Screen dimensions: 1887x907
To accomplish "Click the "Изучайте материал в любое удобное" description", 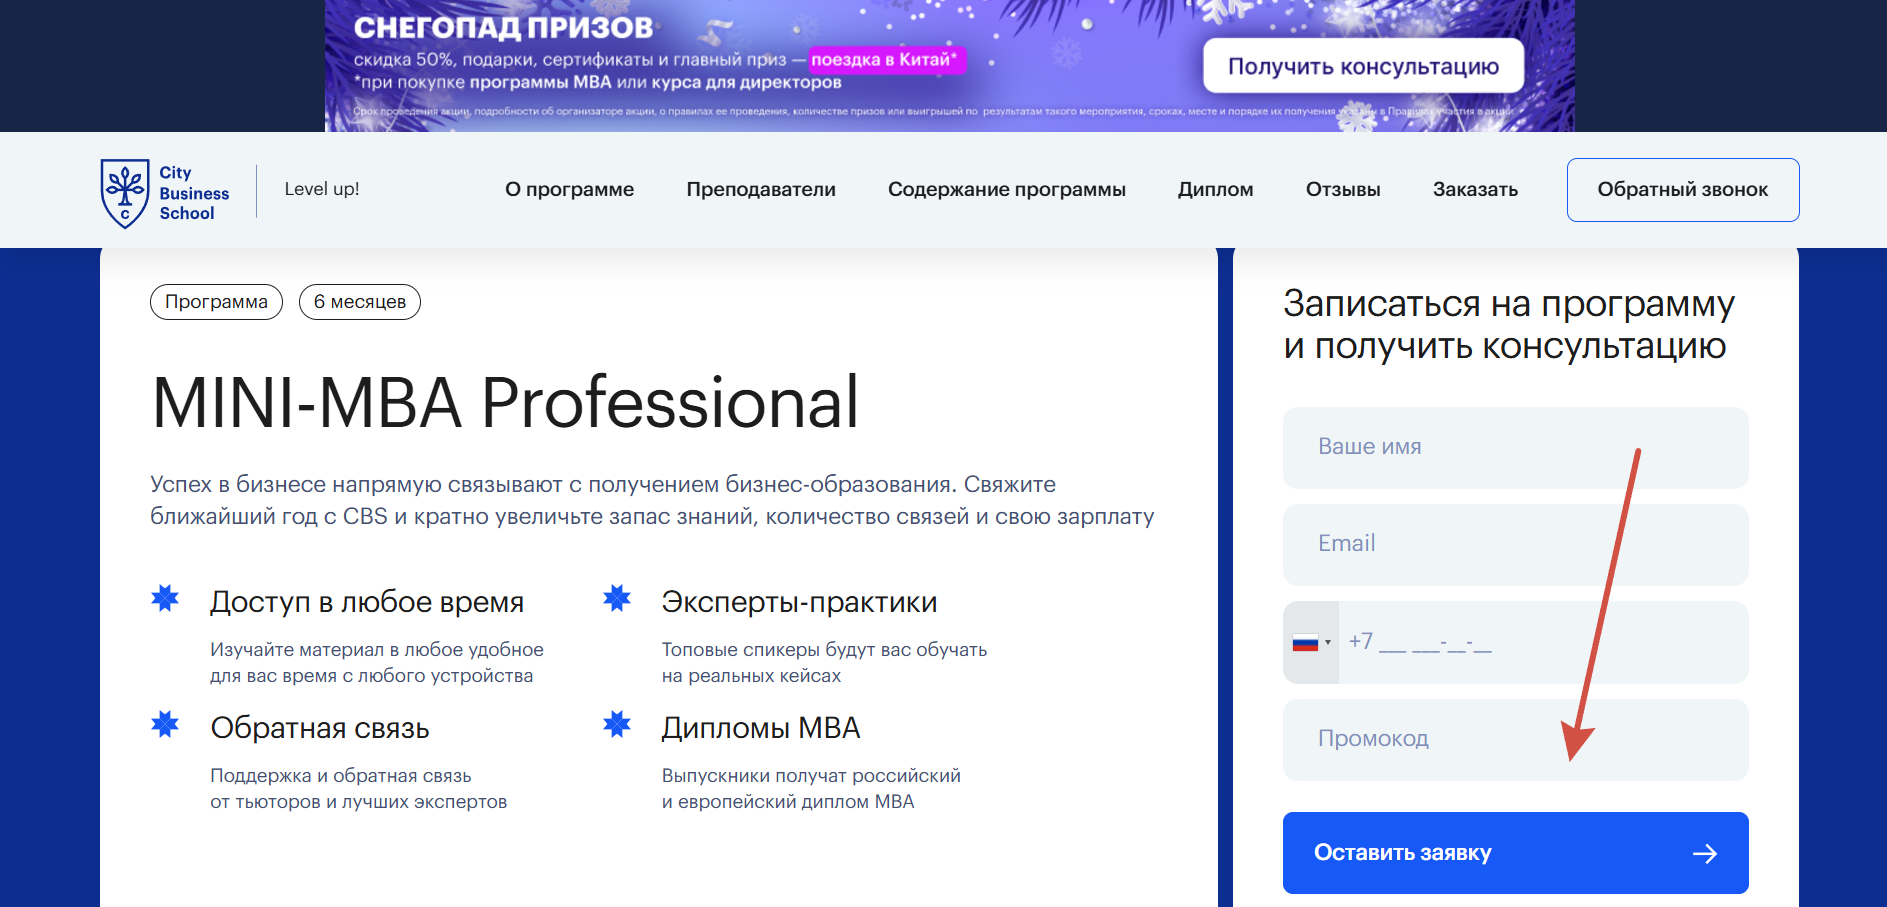I will point(377,650).
